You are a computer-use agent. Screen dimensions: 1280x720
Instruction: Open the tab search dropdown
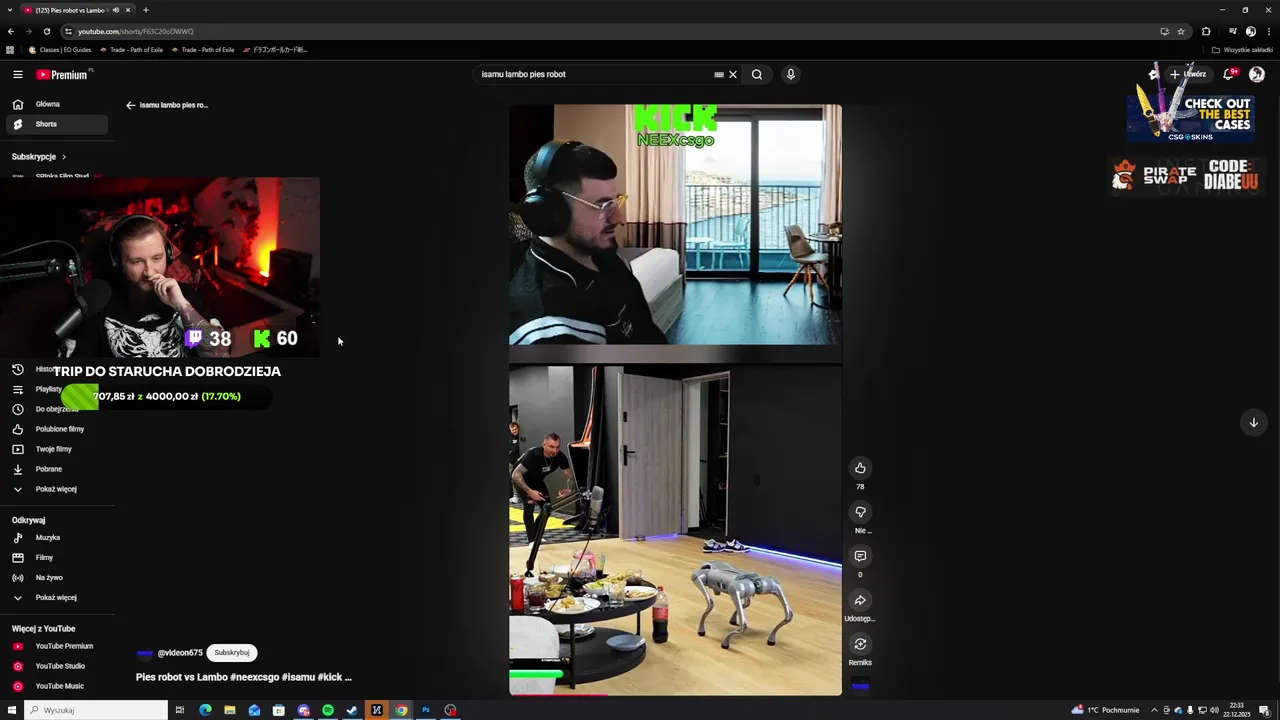click(x=11, y=10)
